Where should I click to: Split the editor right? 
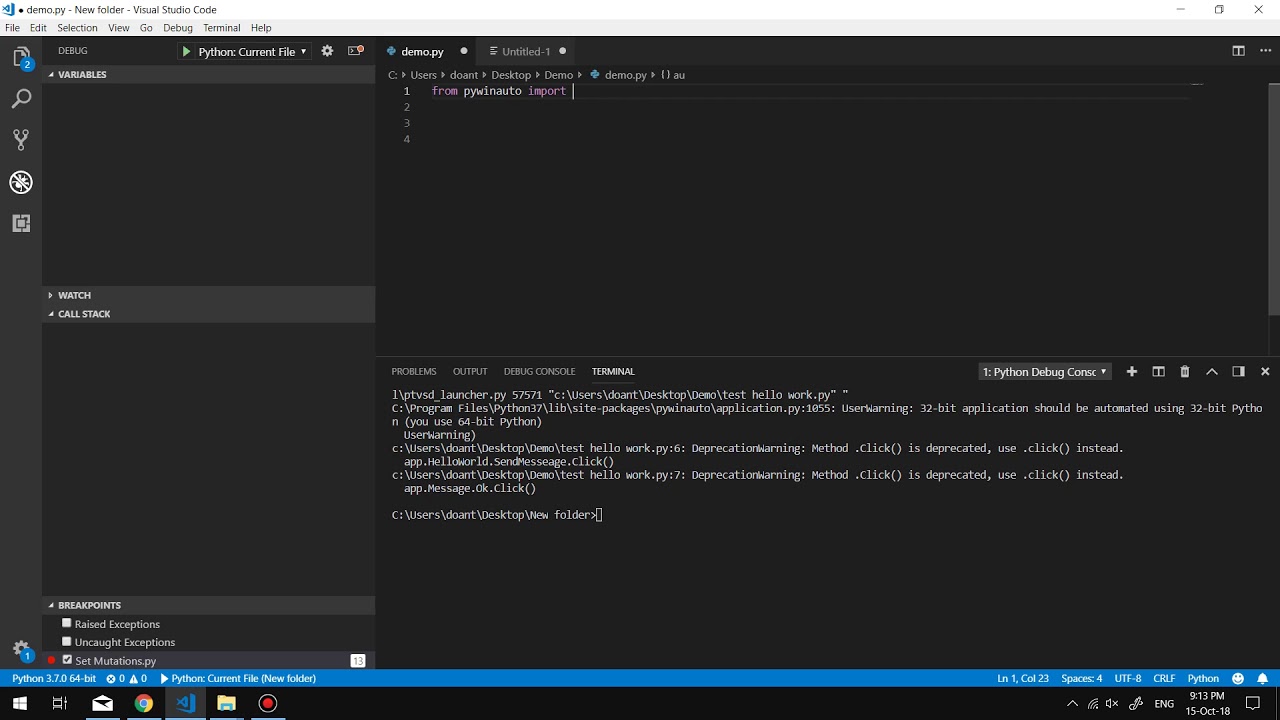pyautogui.click(x=1238, y=51)
